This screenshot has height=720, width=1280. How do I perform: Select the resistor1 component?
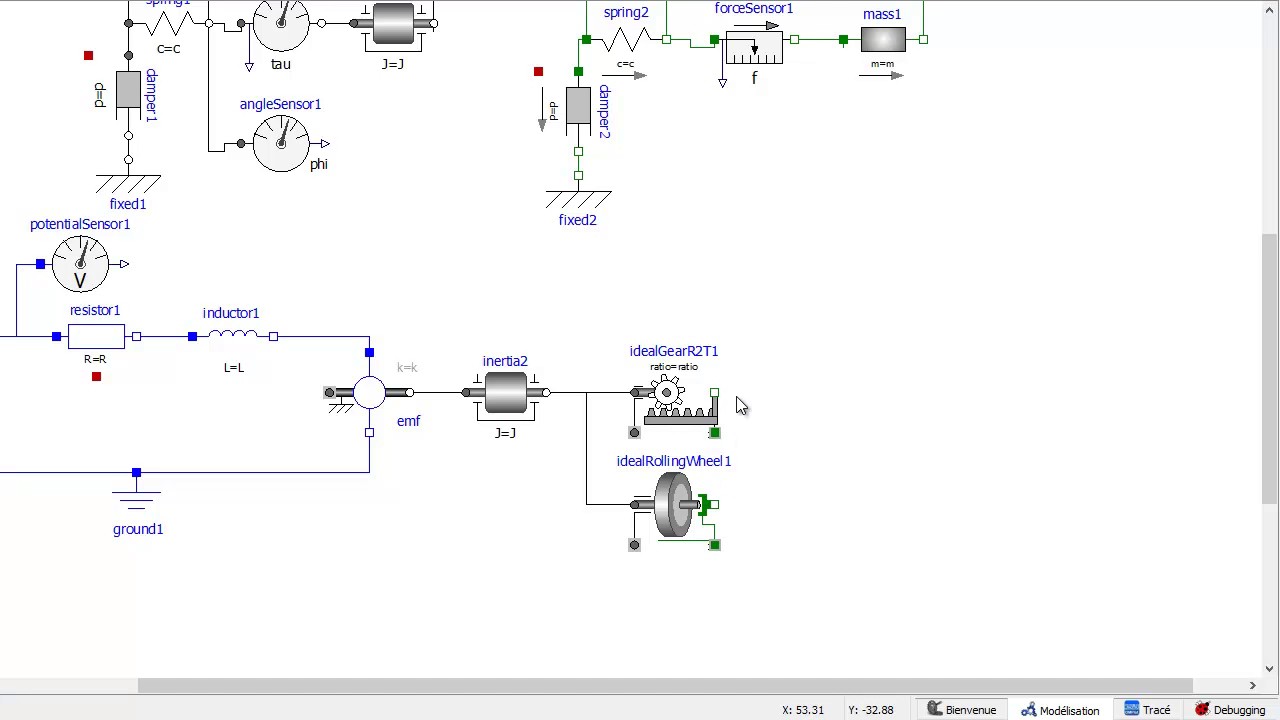pos(96,337)
